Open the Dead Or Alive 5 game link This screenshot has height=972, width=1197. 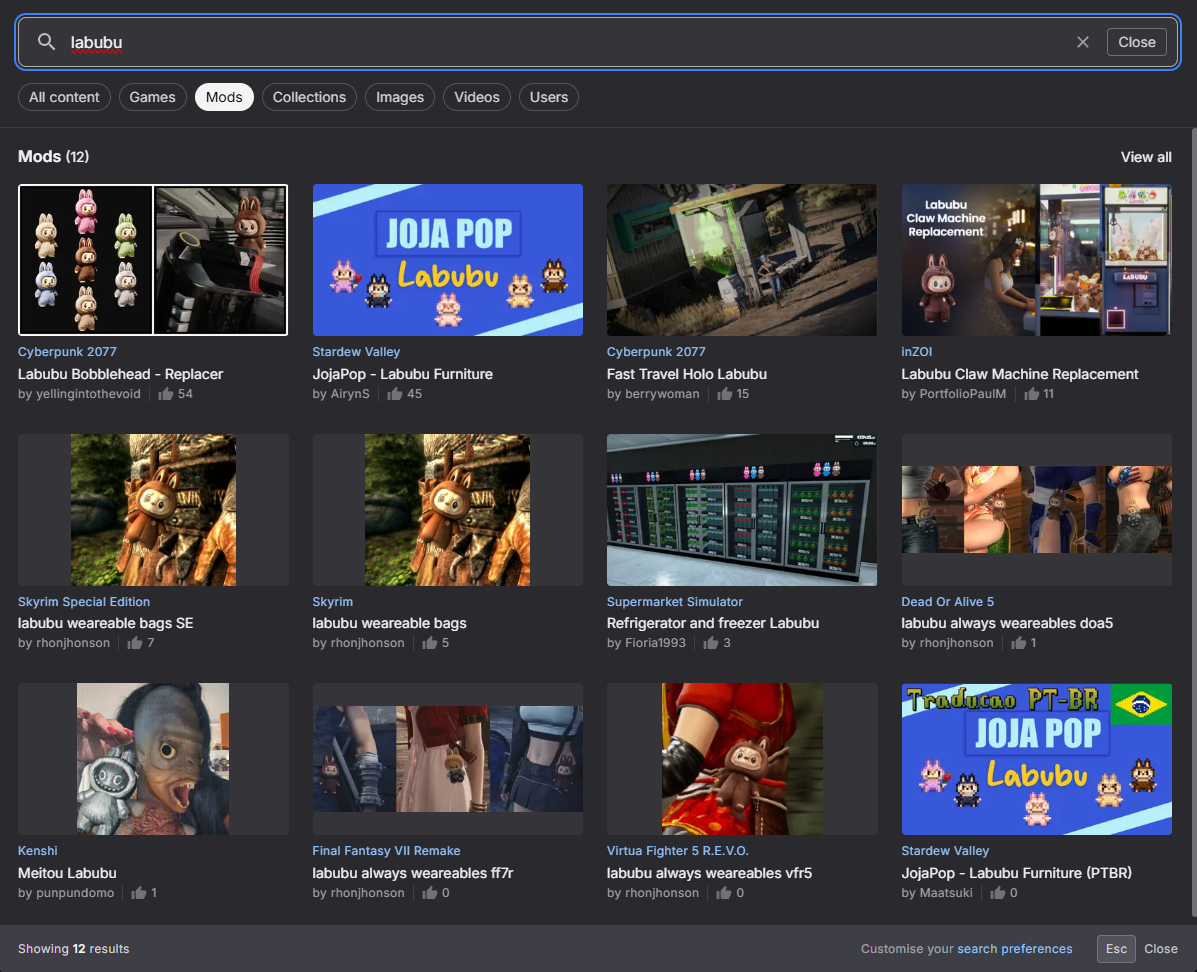click(x=947, y=602)
